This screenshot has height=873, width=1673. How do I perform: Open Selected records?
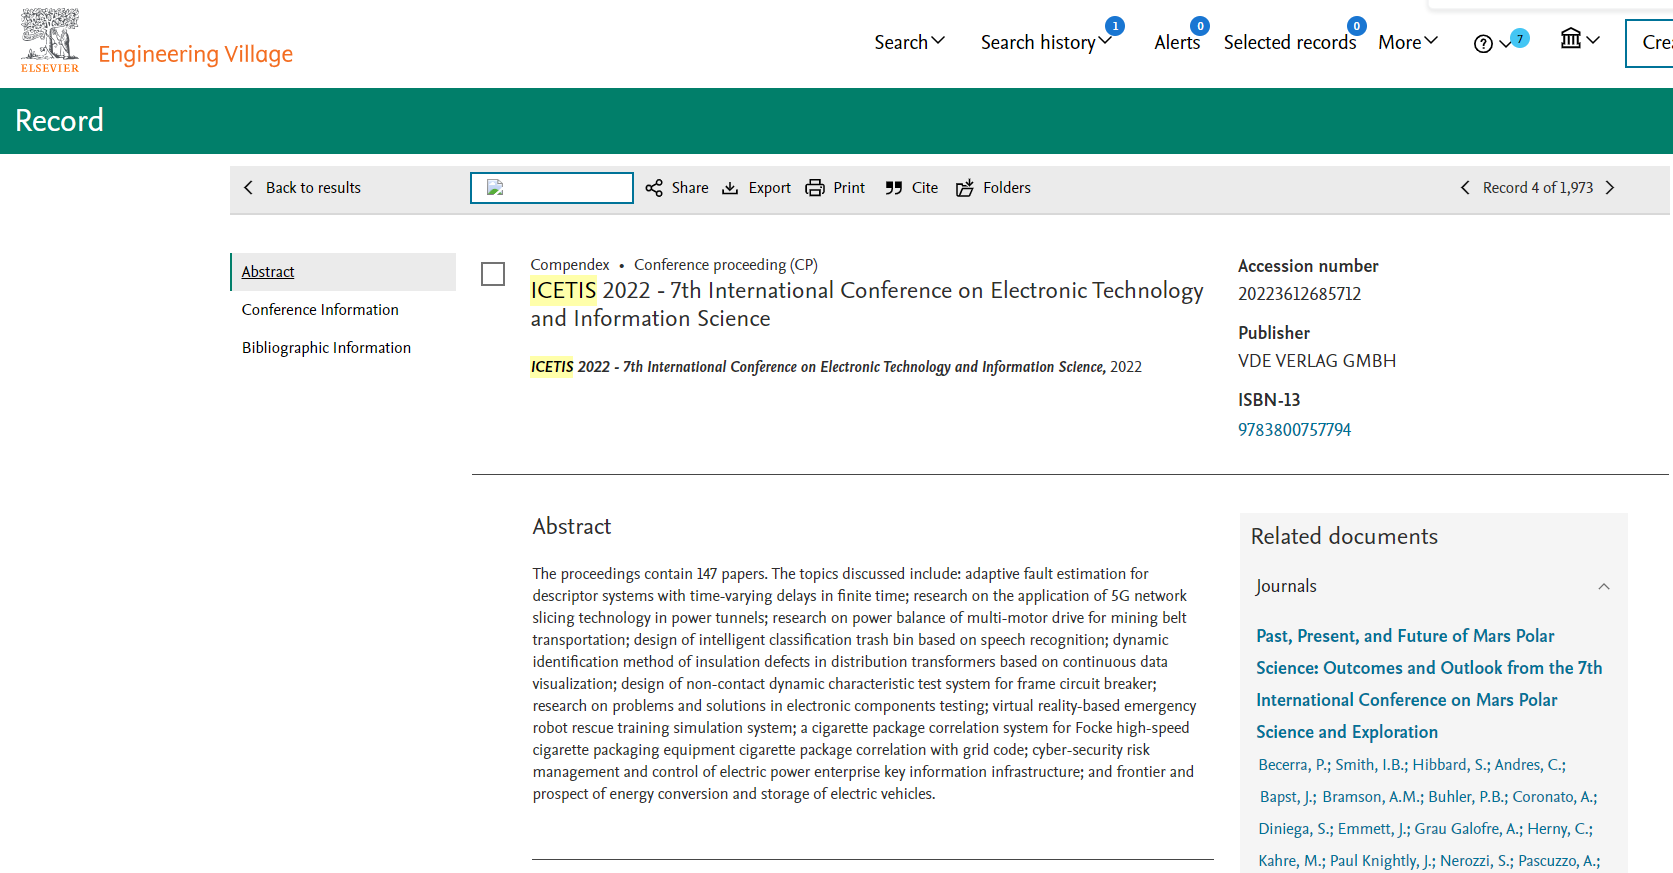[x=1290, y=42]
